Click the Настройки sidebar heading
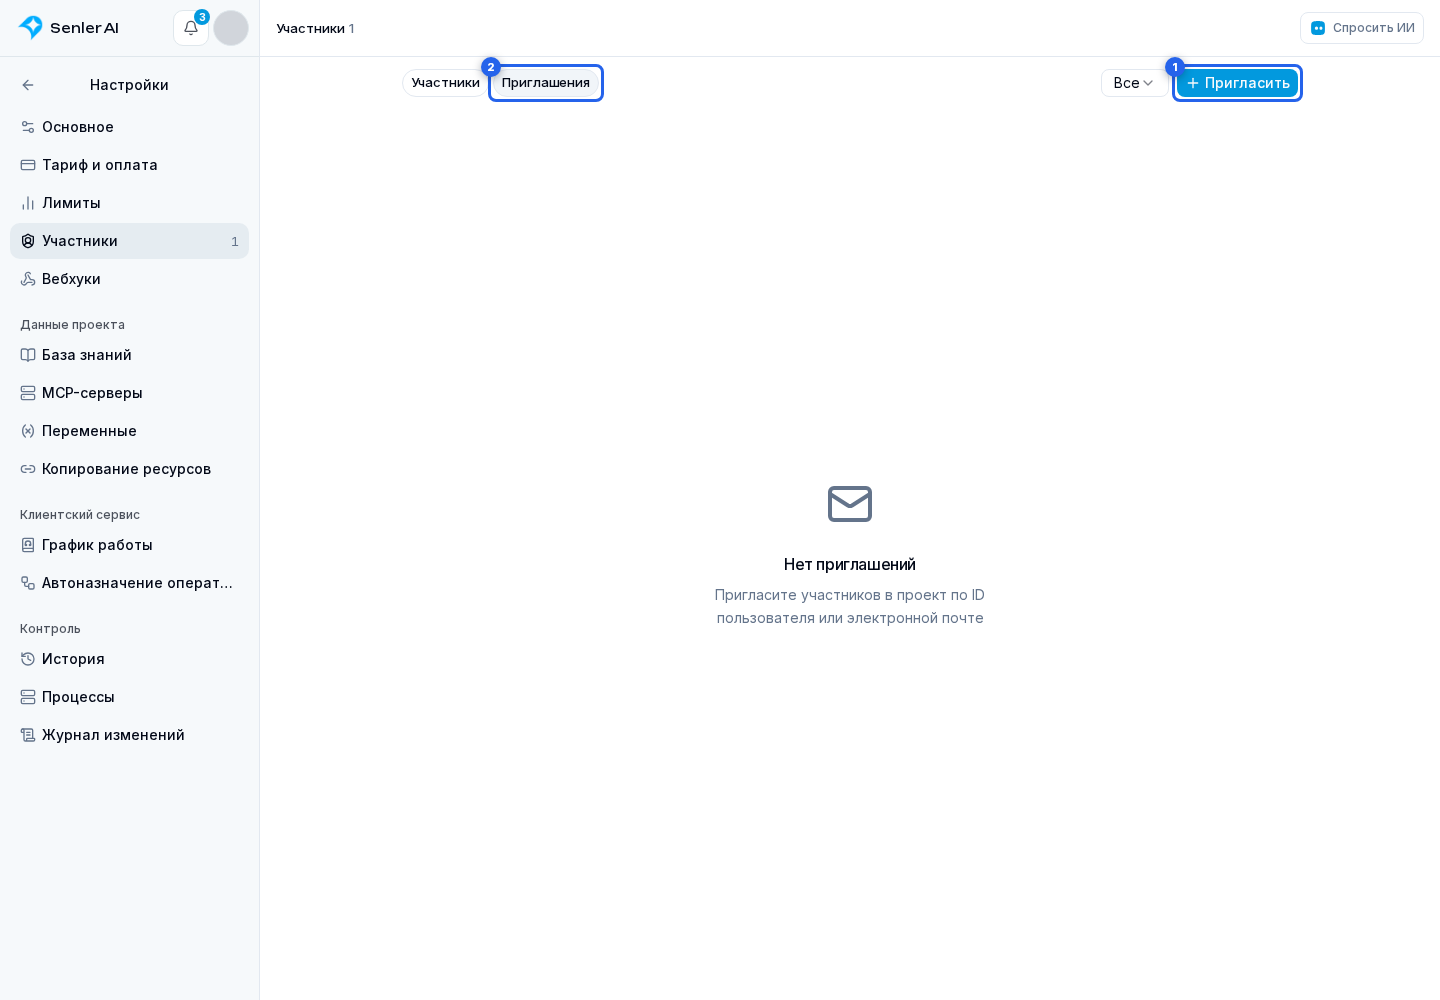Image resolution: width=1440 pixels, height=1000 pixels. (129, 85)
